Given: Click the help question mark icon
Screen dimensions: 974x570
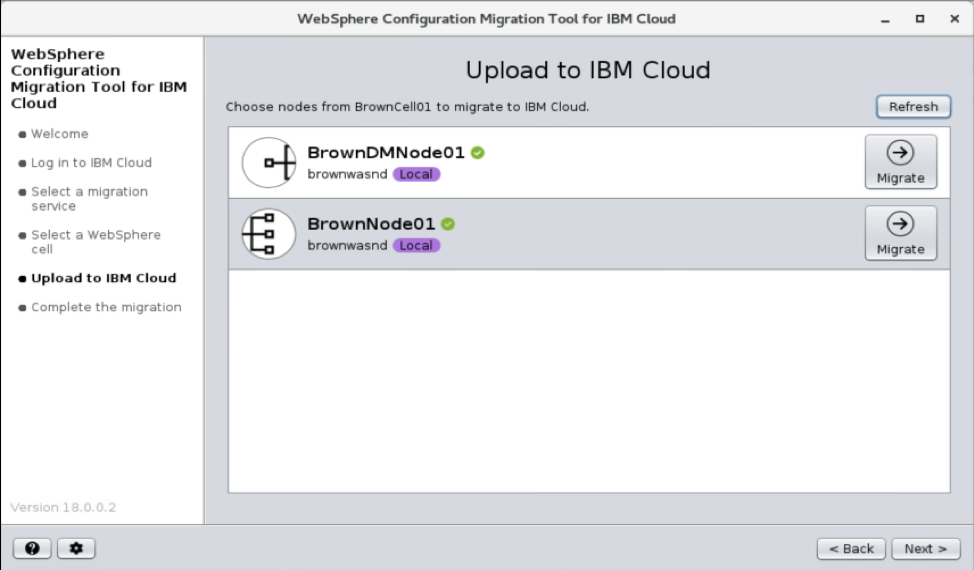Looking at the screenshot, I should [x=32, y=548].
